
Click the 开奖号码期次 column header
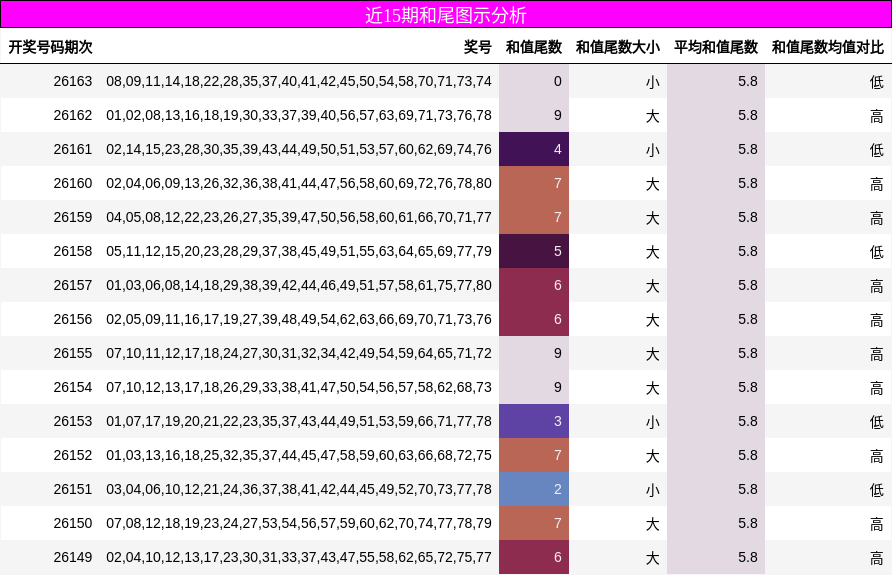point(50,47)
